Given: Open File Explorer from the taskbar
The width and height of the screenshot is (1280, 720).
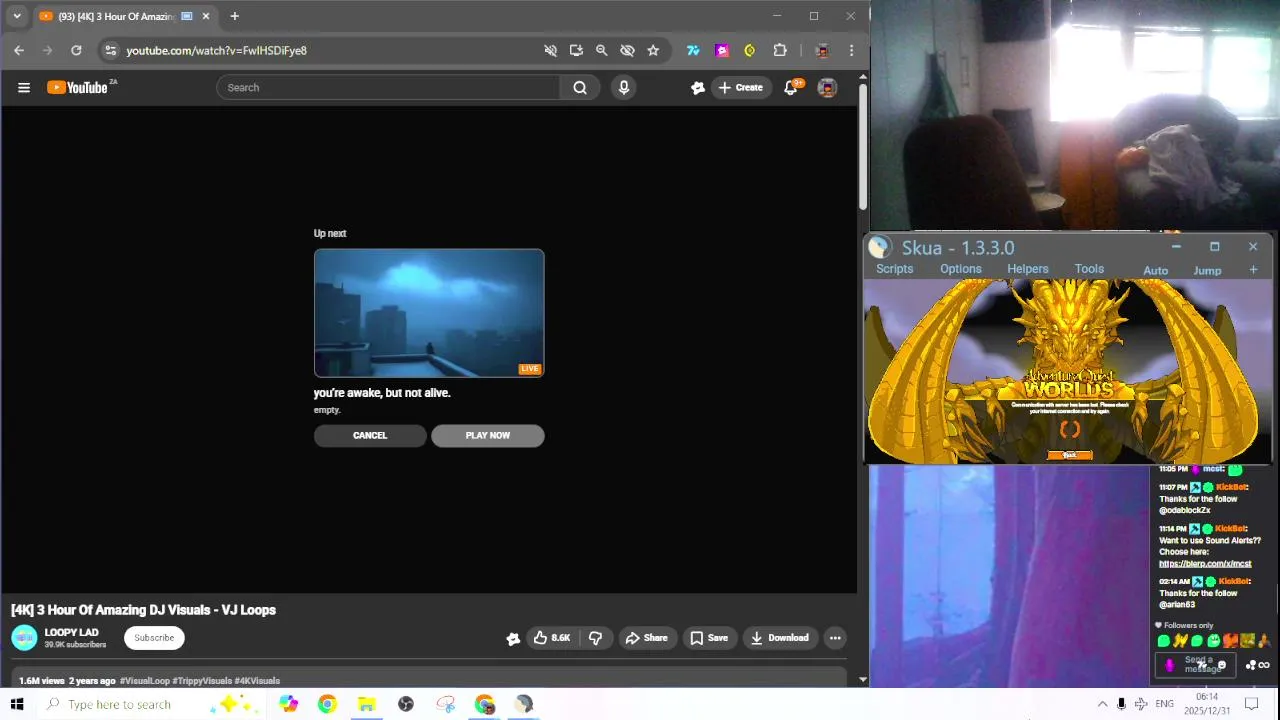Looking at the screenshot, I should [x=367, y=704].
